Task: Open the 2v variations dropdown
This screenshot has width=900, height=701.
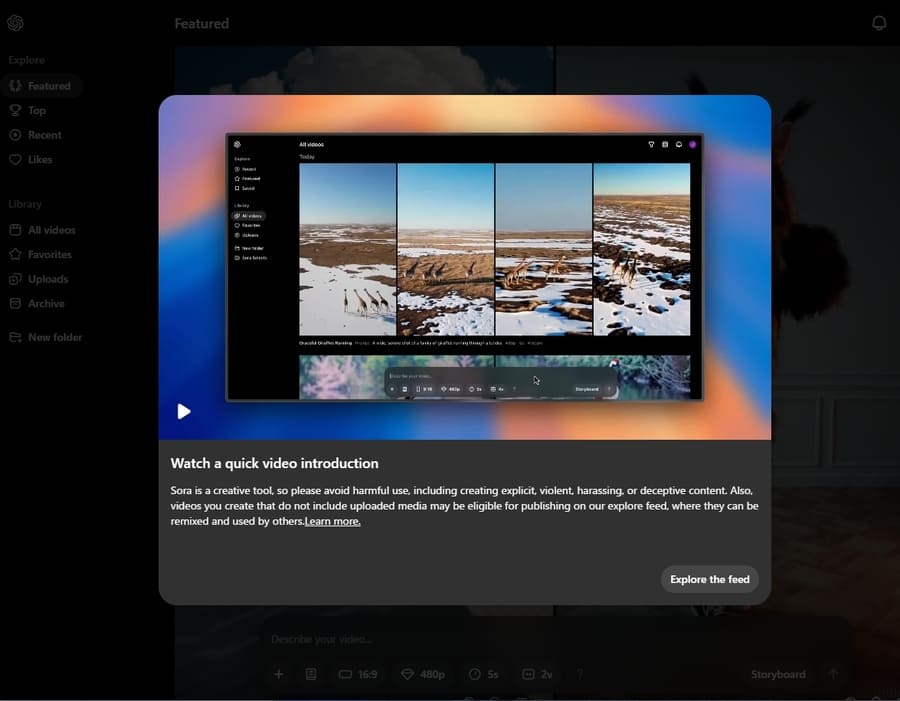Action: [538, 675]
